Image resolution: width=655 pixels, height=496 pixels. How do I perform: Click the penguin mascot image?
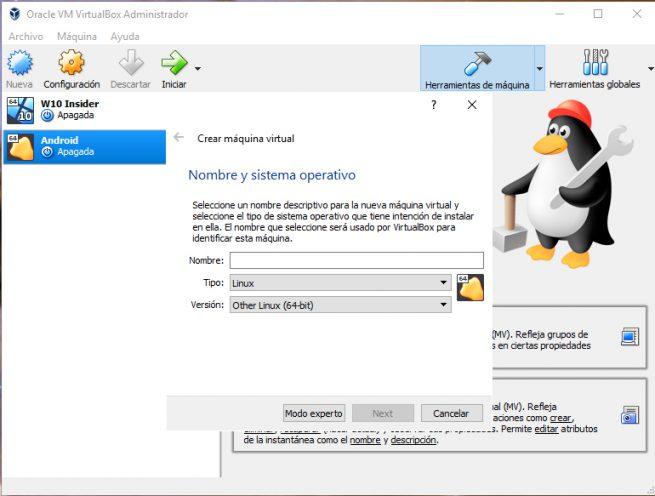click(564, 184)
